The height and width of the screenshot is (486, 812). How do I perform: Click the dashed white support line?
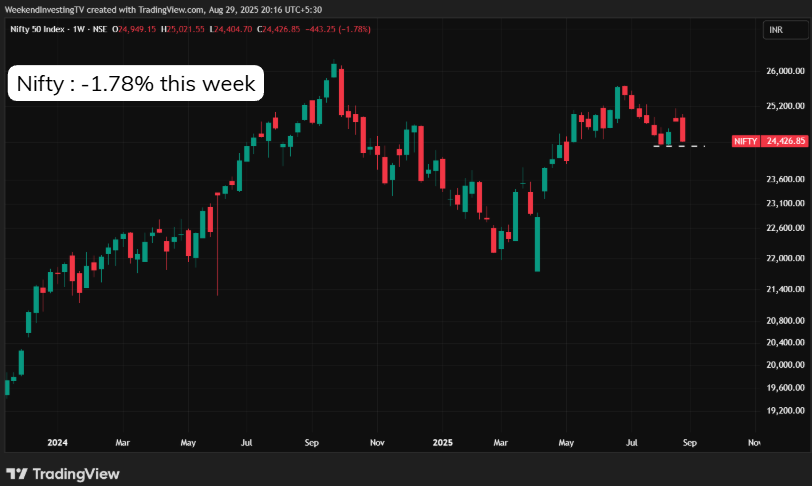679,146
